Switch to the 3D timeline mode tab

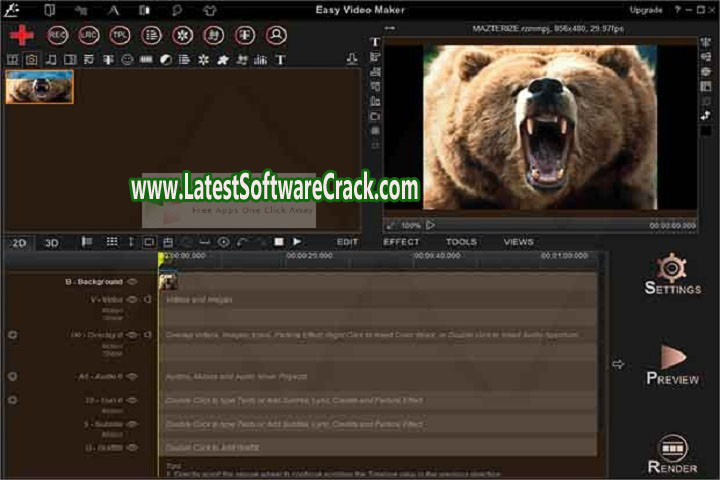(51, 242)
